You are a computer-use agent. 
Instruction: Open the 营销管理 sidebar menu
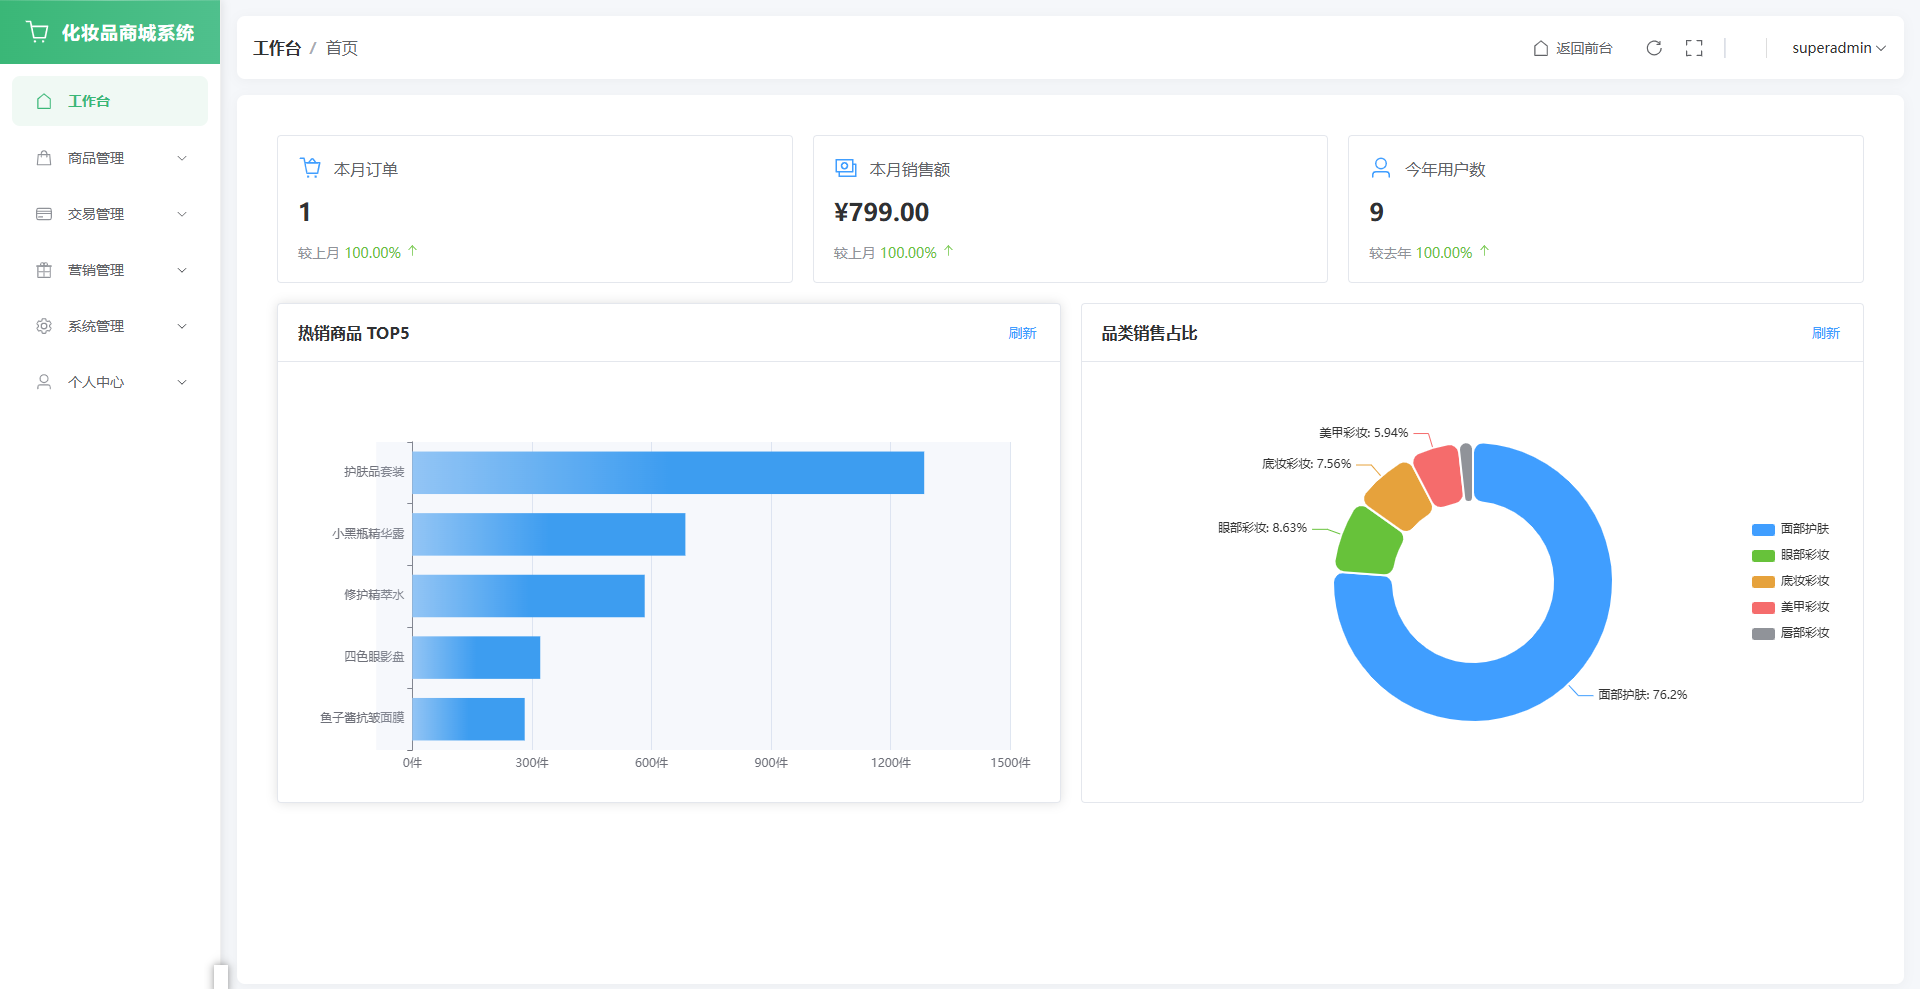pos(96,270)
